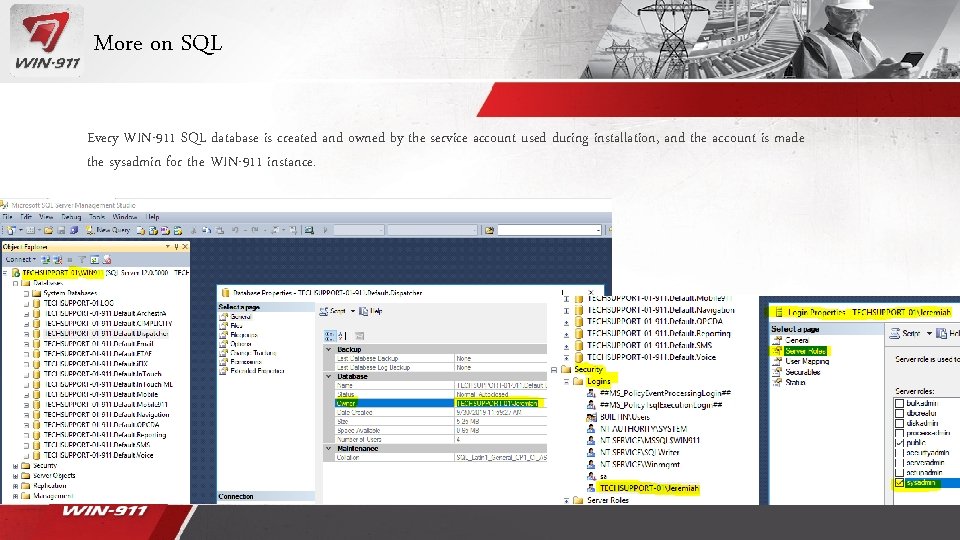This screenshot has width=960, height=540.
Task: Toggle the dbcreator server role checkbox
Action: point(899,413)
